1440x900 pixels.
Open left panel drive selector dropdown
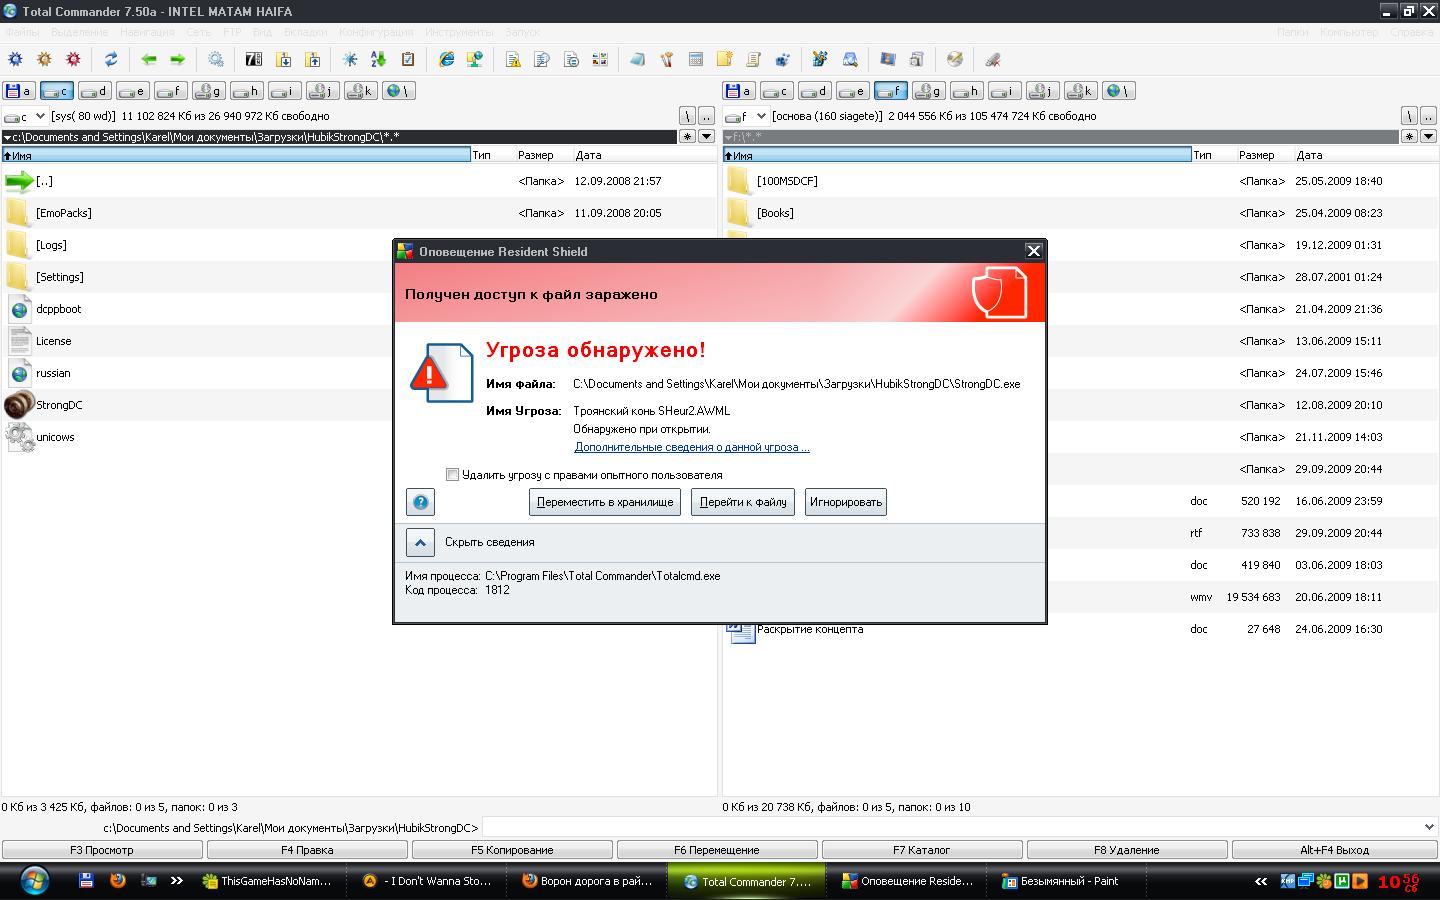(x=40, y=116)
